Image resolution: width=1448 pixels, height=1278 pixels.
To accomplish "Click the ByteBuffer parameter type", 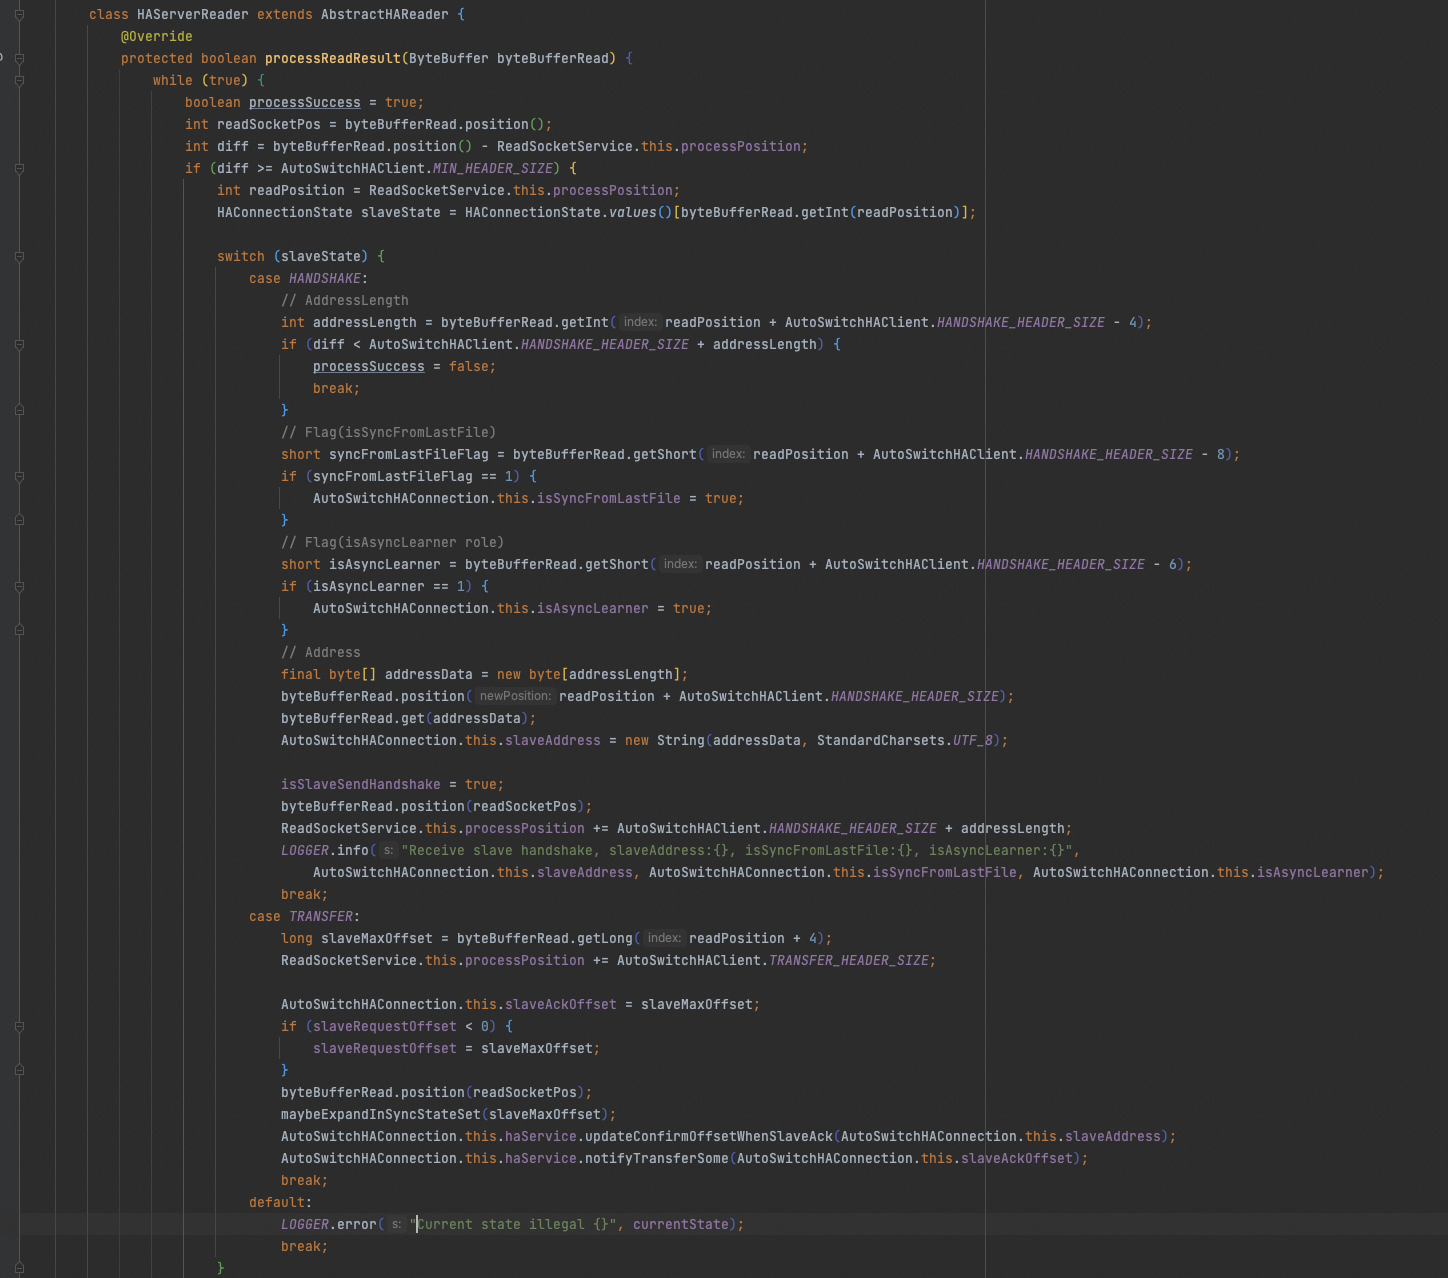I will coord(449,59).
